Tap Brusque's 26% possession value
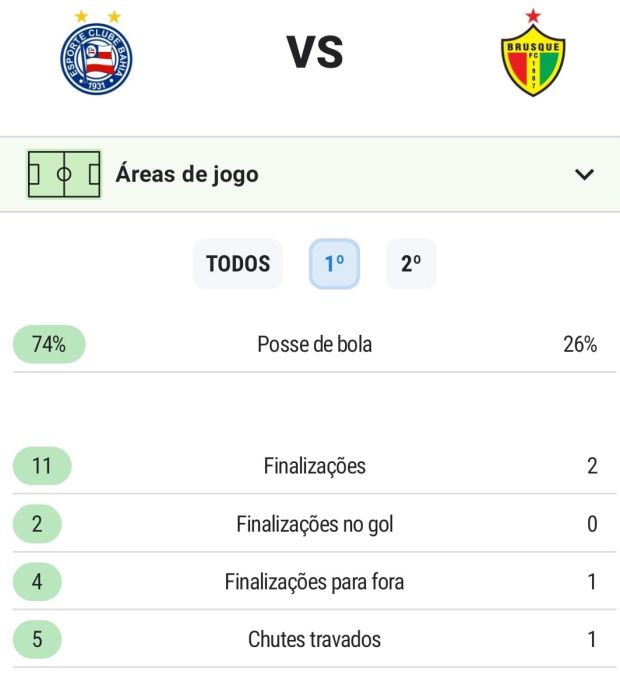This screenshot has height=679, width=620. pos(580,345)
